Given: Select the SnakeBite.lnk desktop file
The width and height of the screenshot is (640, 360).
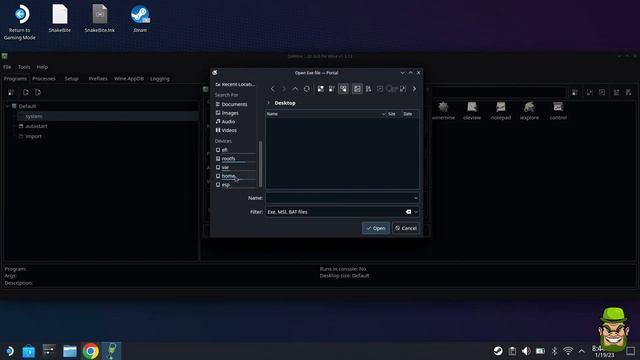Looking at the screenshot, I should click(100, 19).
